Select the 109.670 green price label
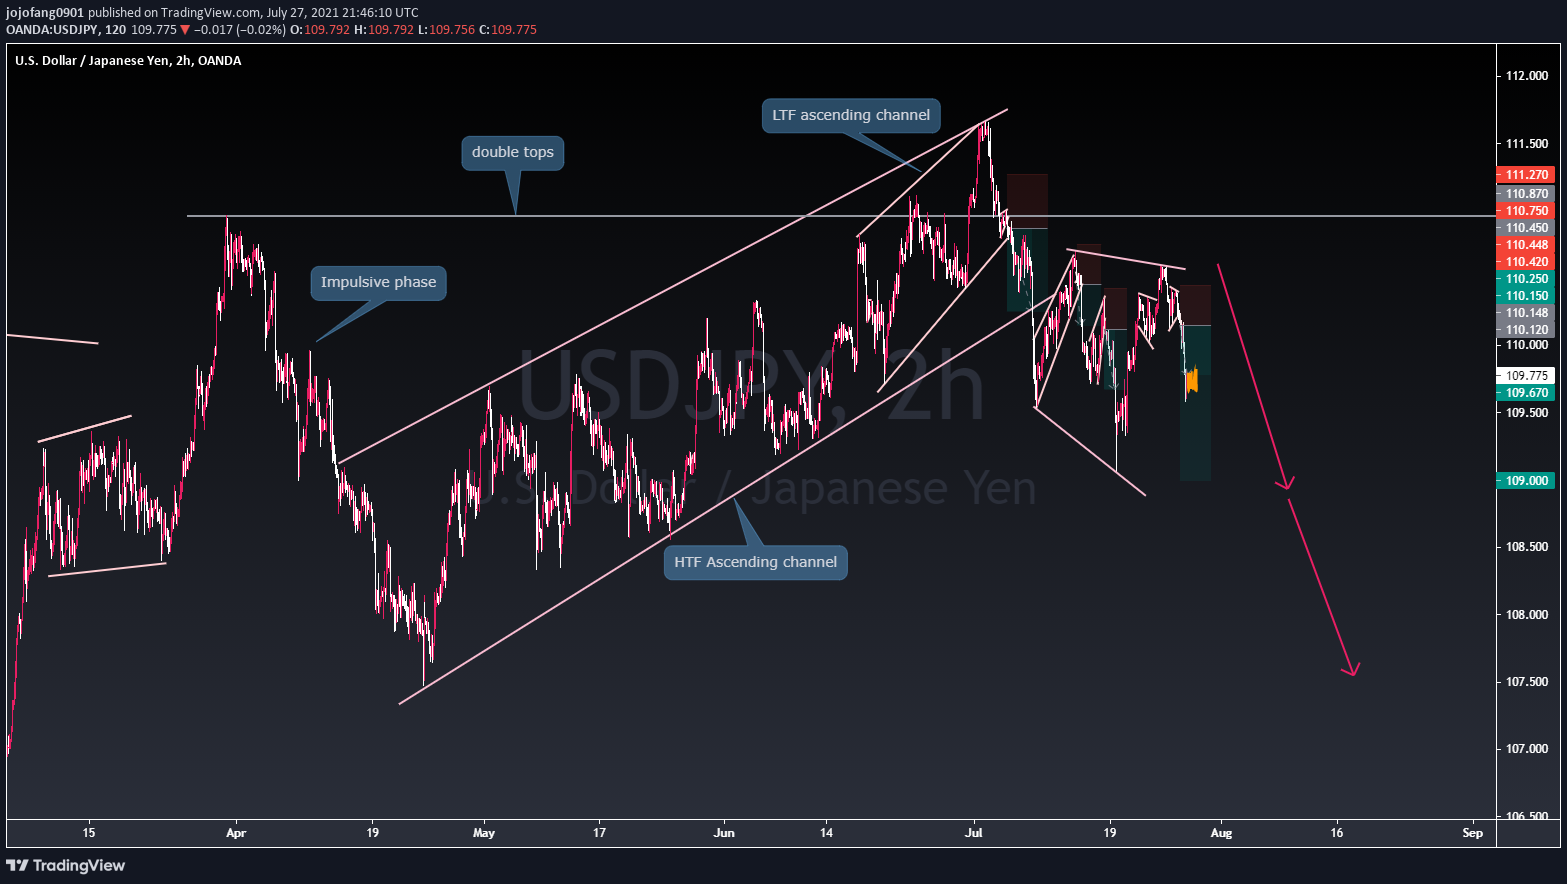 point(1525,392)
